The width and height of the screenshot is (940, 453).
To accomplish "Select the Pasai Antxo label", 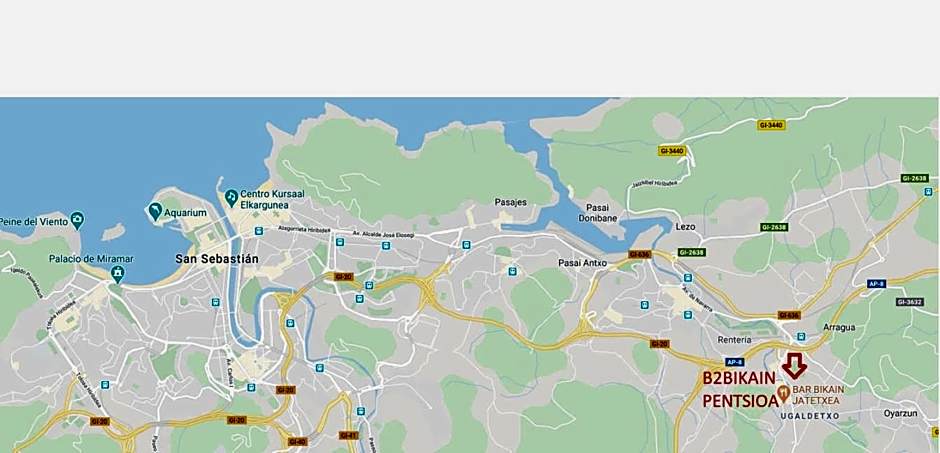I will coord(583,262).
